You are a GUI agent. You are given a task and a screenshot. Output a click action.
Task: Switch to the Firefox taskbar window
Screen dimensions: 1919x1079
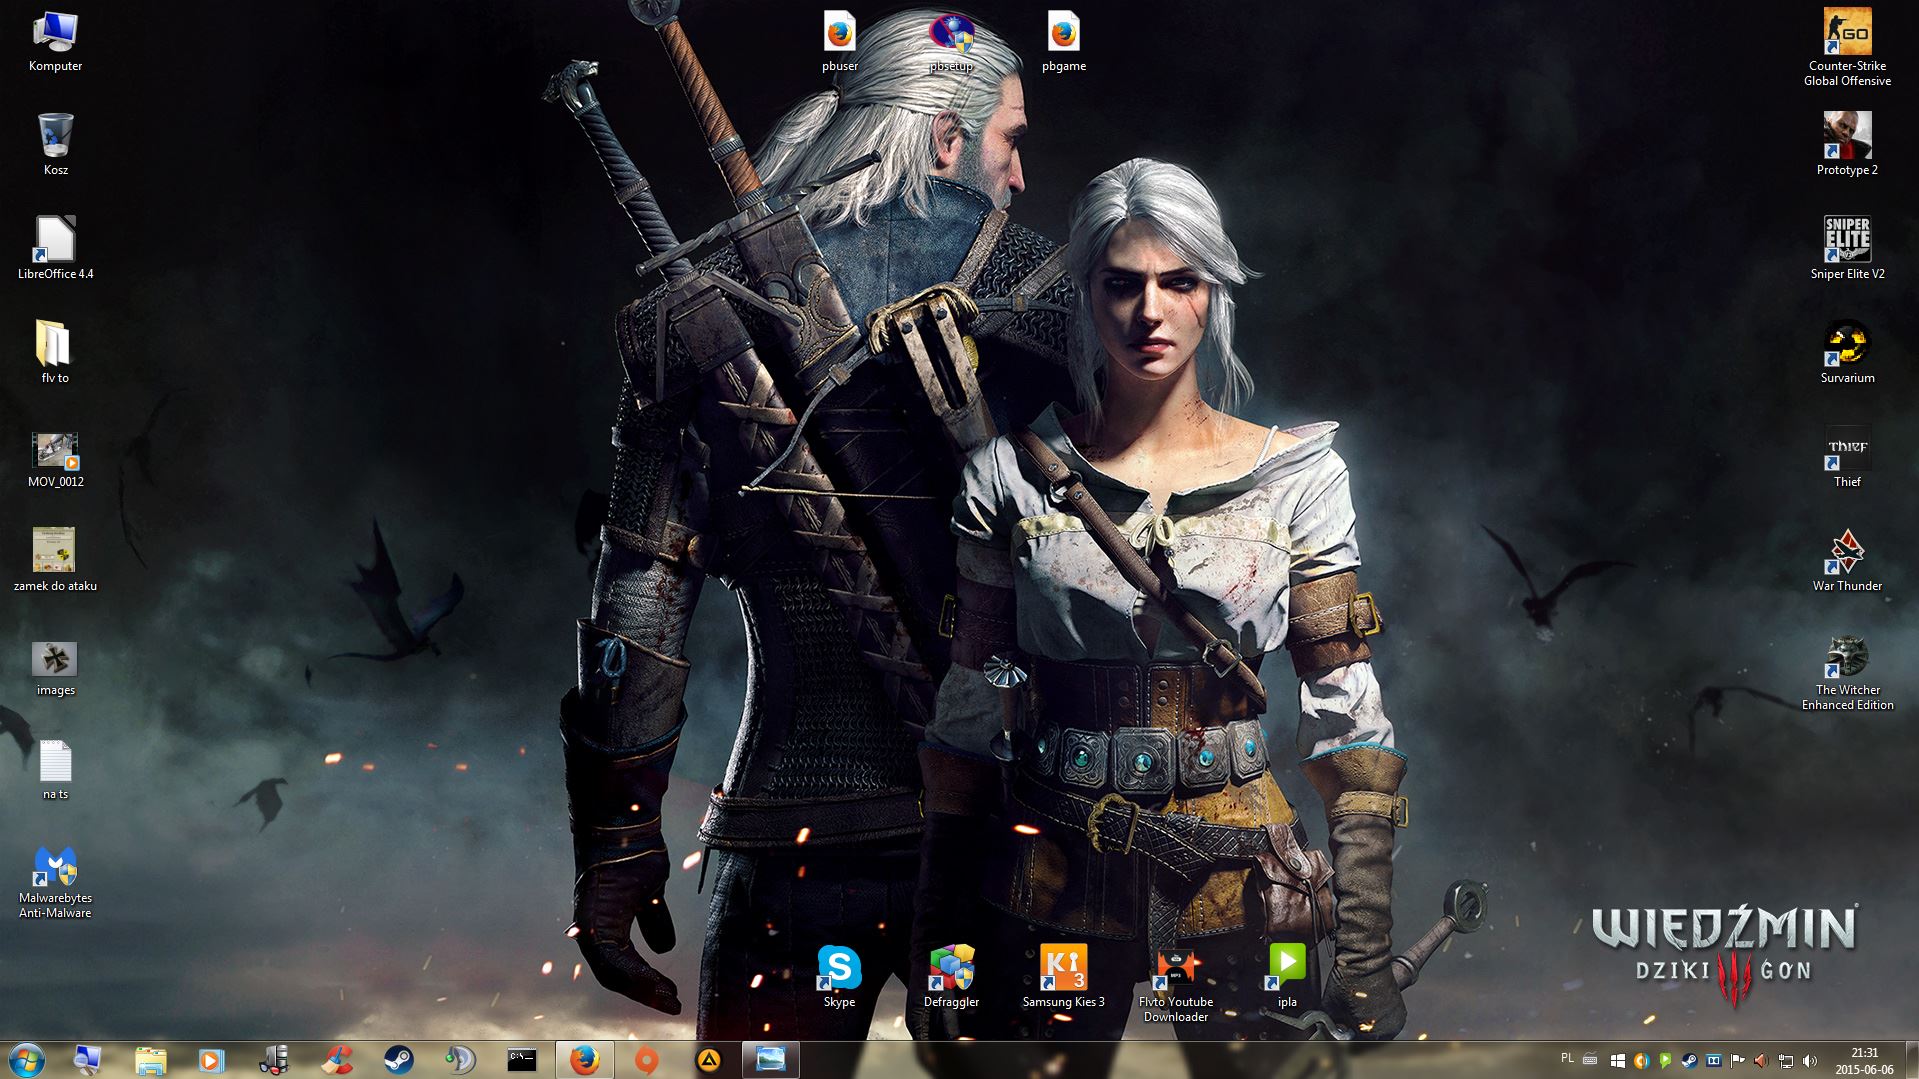point(584,1060)
